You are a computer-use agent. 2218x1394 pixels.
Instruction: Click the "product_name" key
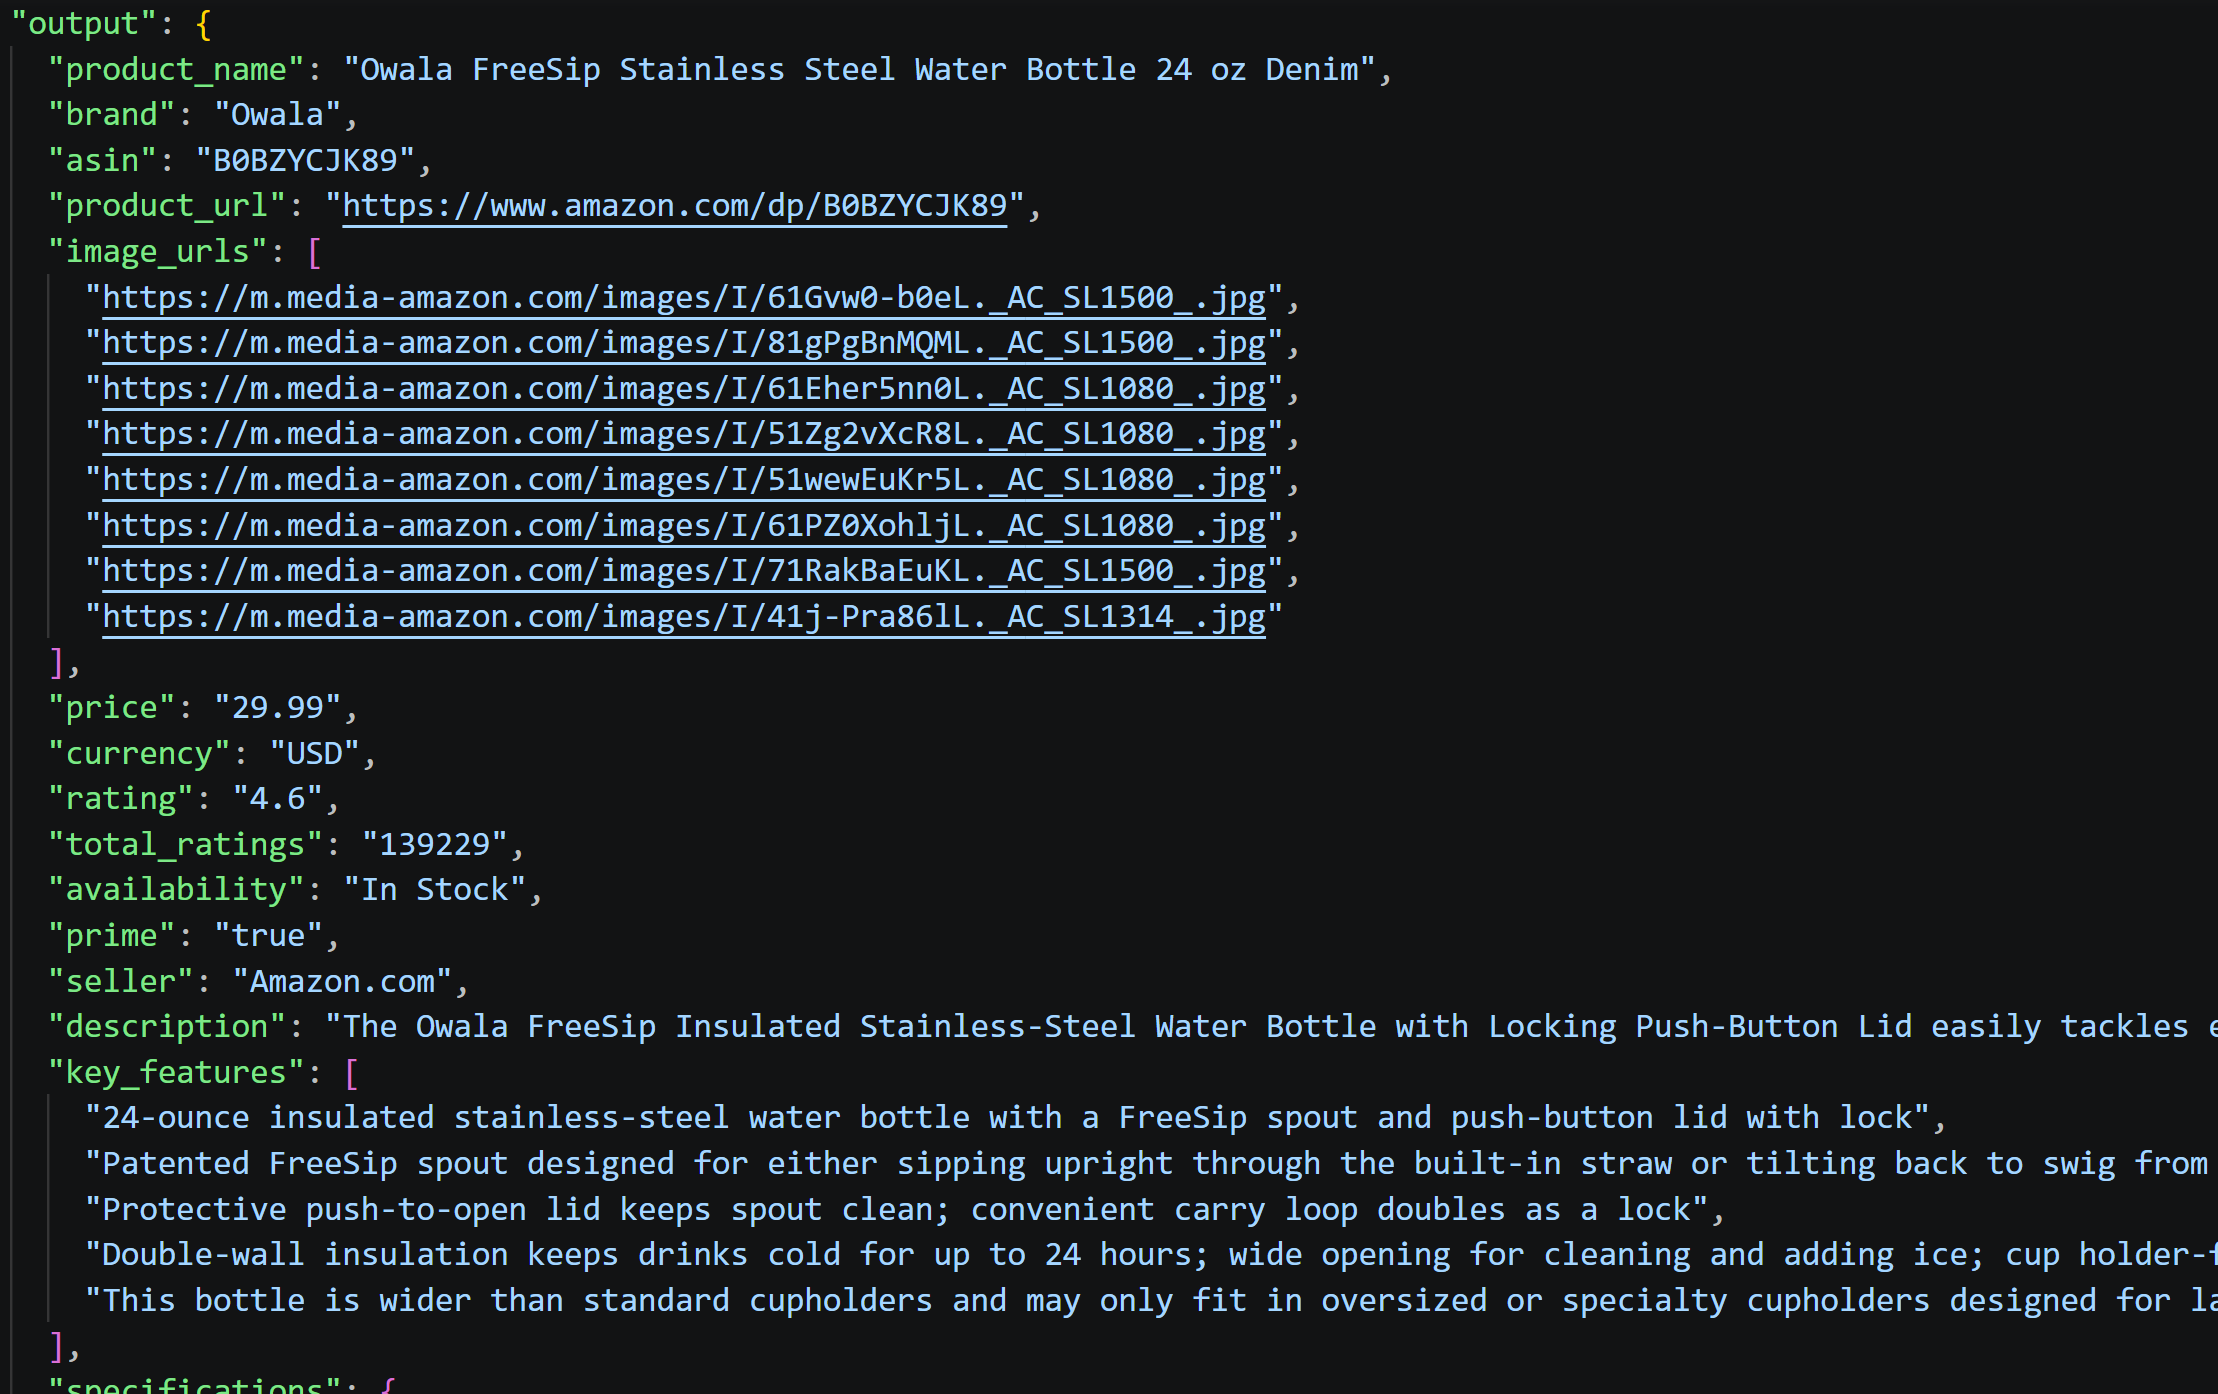pyautogui.click(x=176, y=70)
